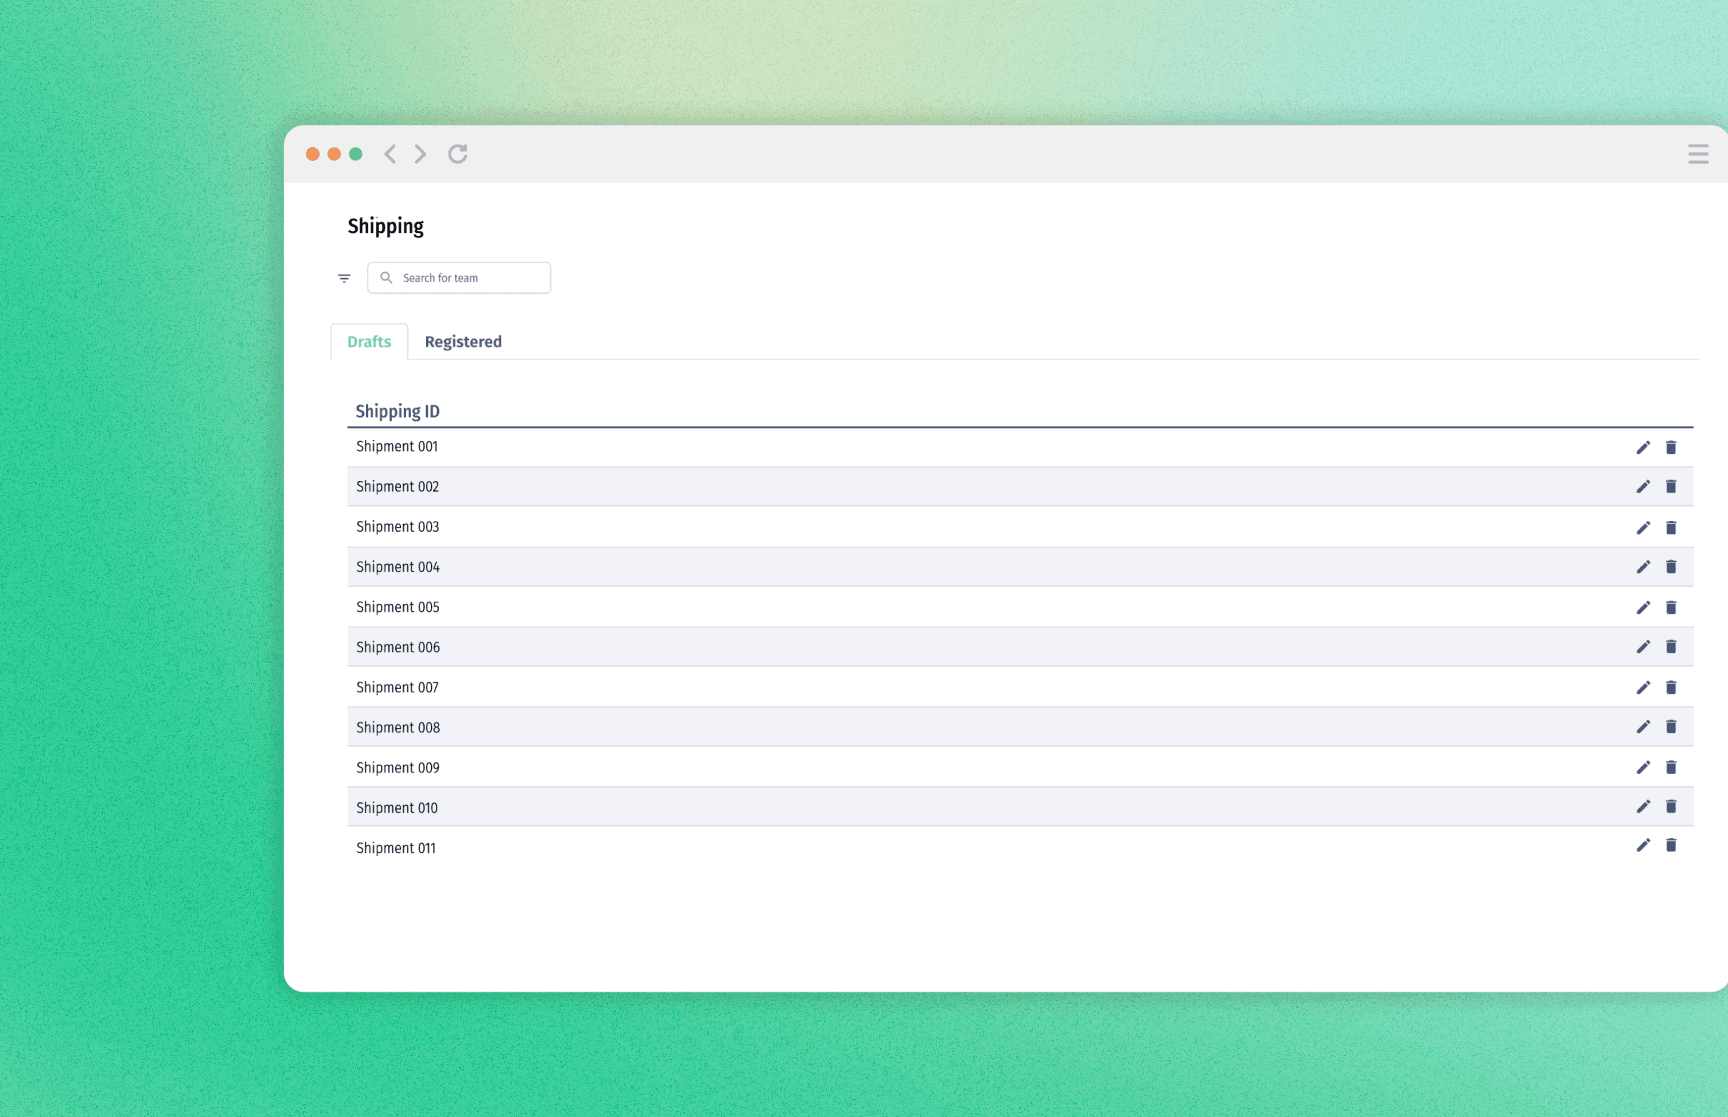Select the Shipment 002 row text

click(398, 487)
